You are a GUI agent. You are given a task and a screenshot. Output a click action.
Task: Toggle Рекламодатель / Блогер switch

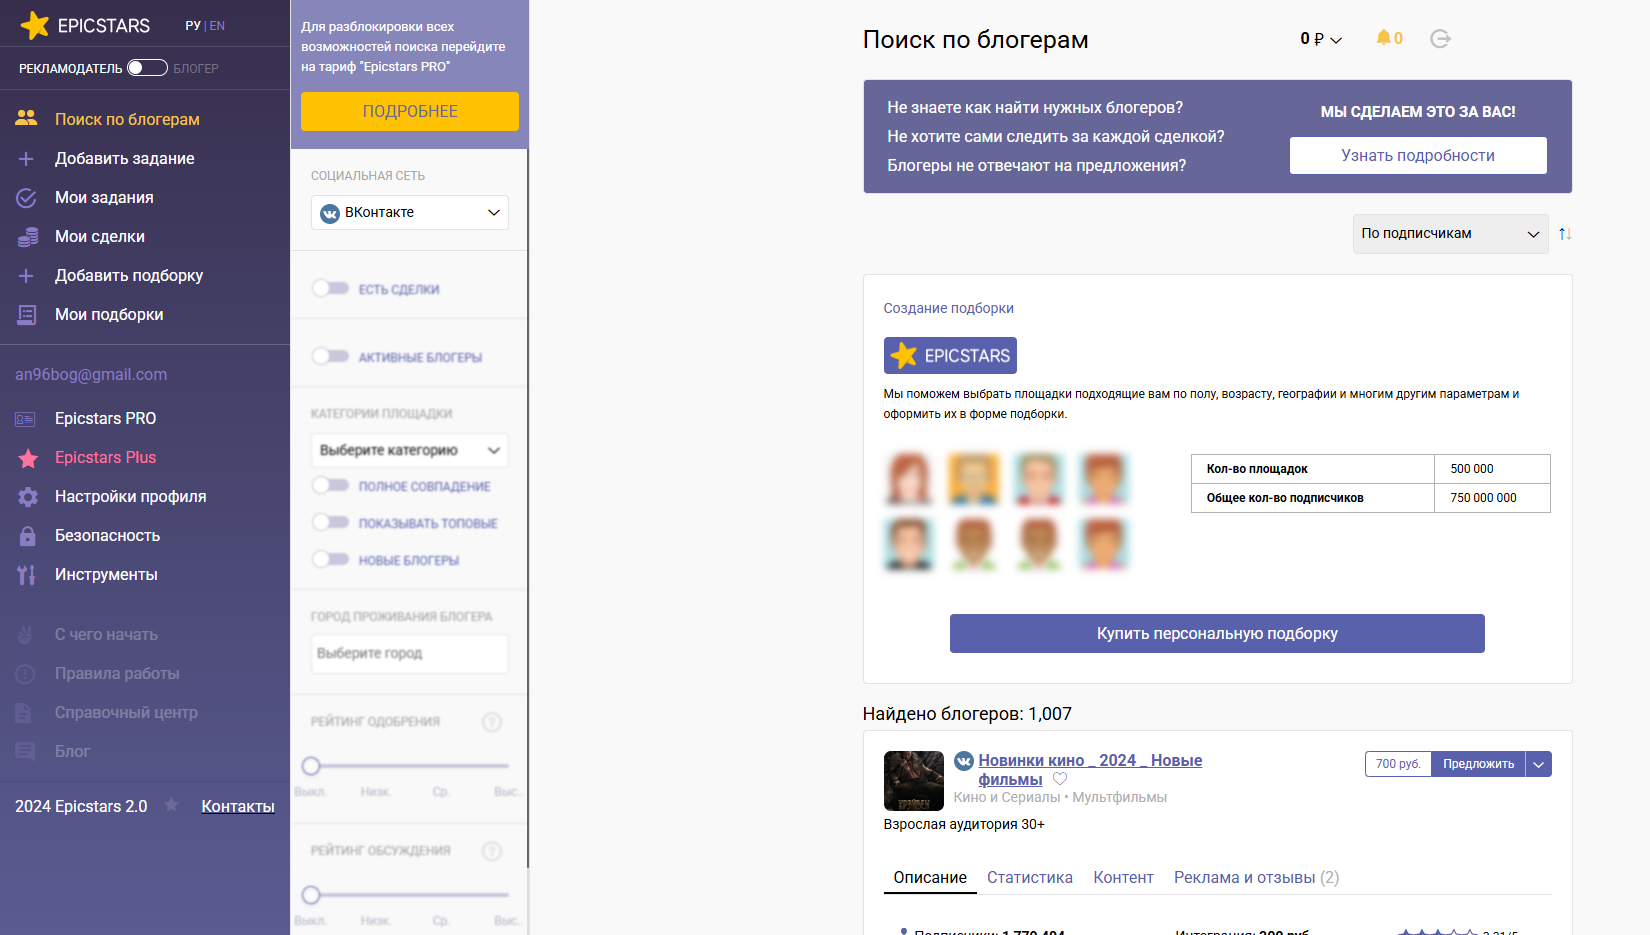[147, 68]
